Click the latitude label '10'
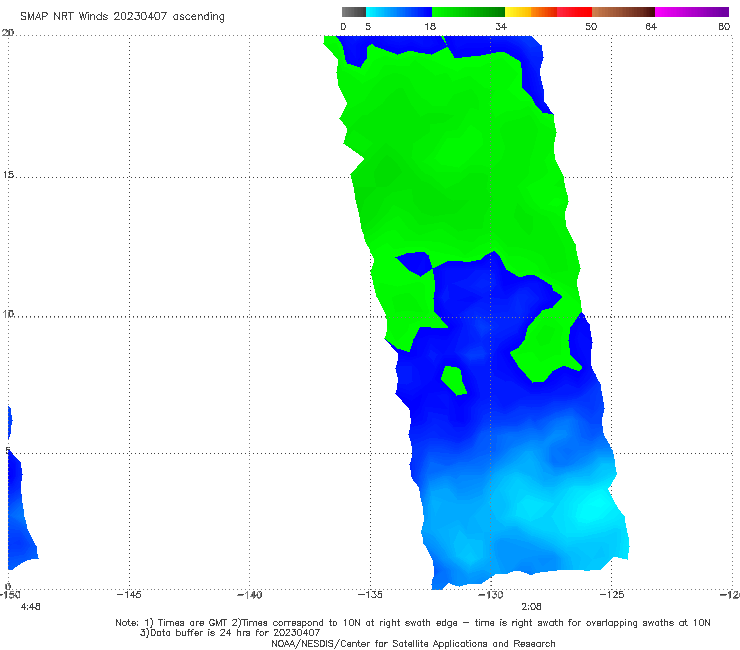This screenshot has width=740, height=650. click(x=8, y=314)
